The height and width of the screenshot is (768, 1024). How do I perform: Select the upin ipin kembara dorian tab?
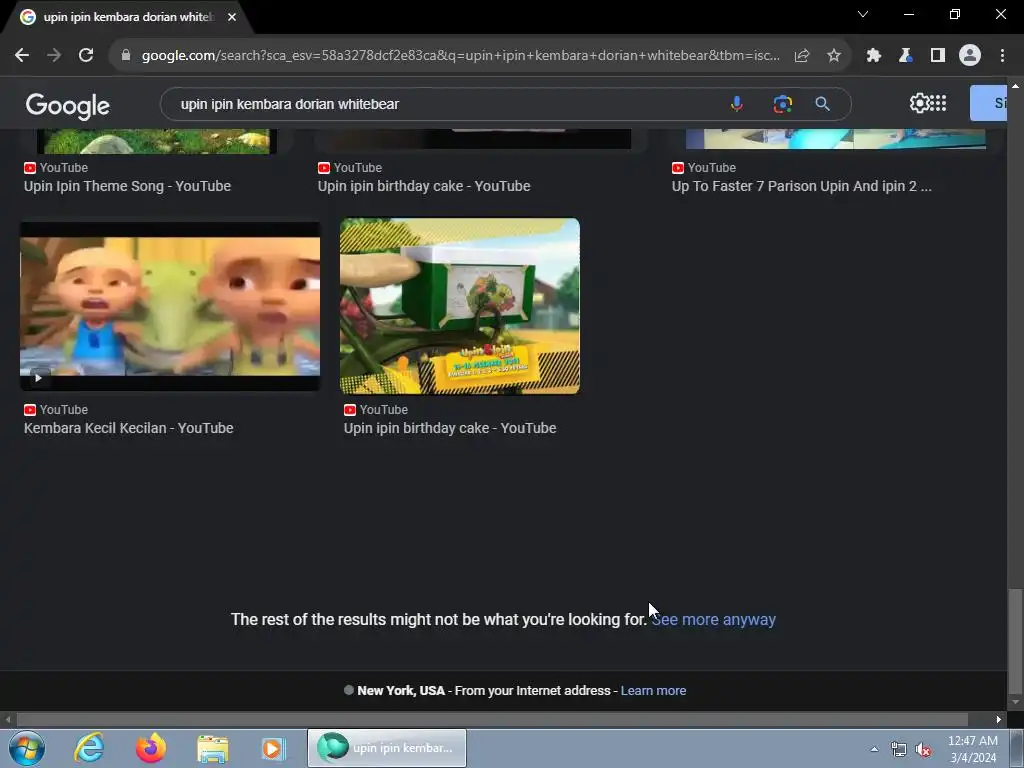[x=127, y=18]
